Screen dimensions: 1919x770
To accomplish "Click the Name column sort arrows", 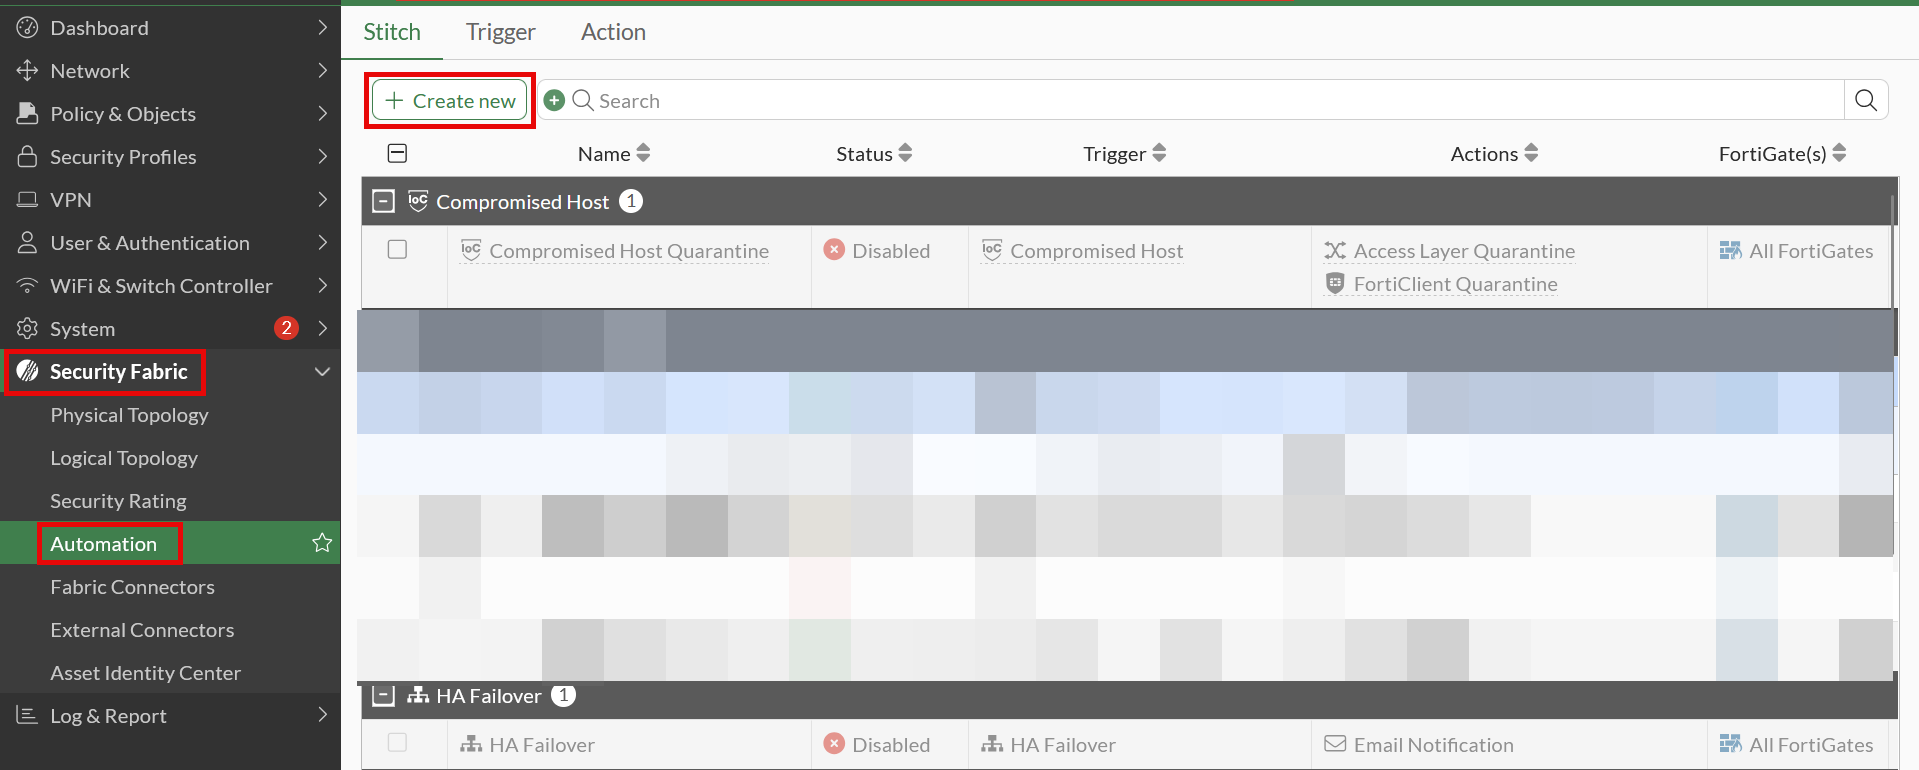I will point(643,153).
